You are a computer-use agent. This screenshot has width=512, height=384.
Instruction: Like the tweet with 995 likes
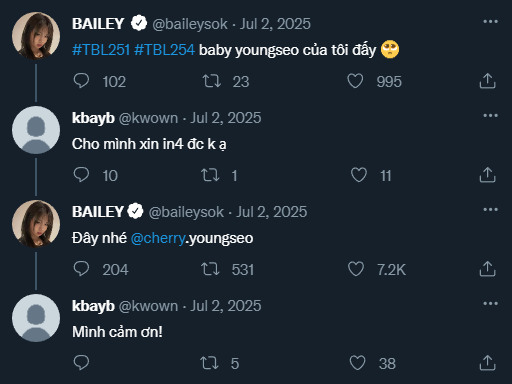coord(355,81)
